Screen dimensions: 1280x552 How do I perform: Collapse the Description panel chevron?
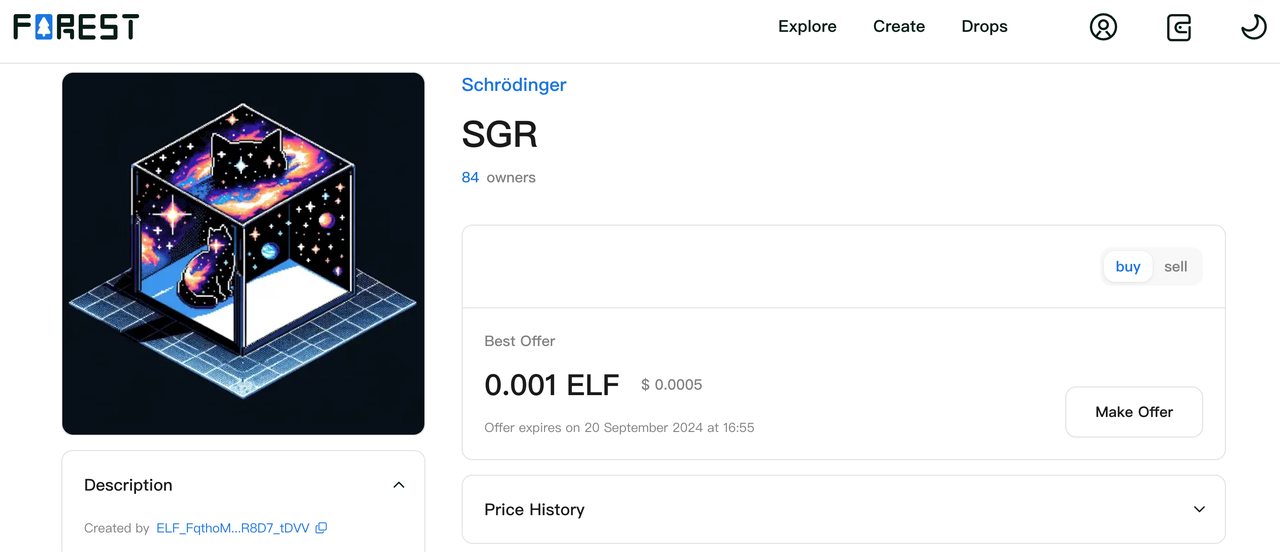[x=399, y=485]
